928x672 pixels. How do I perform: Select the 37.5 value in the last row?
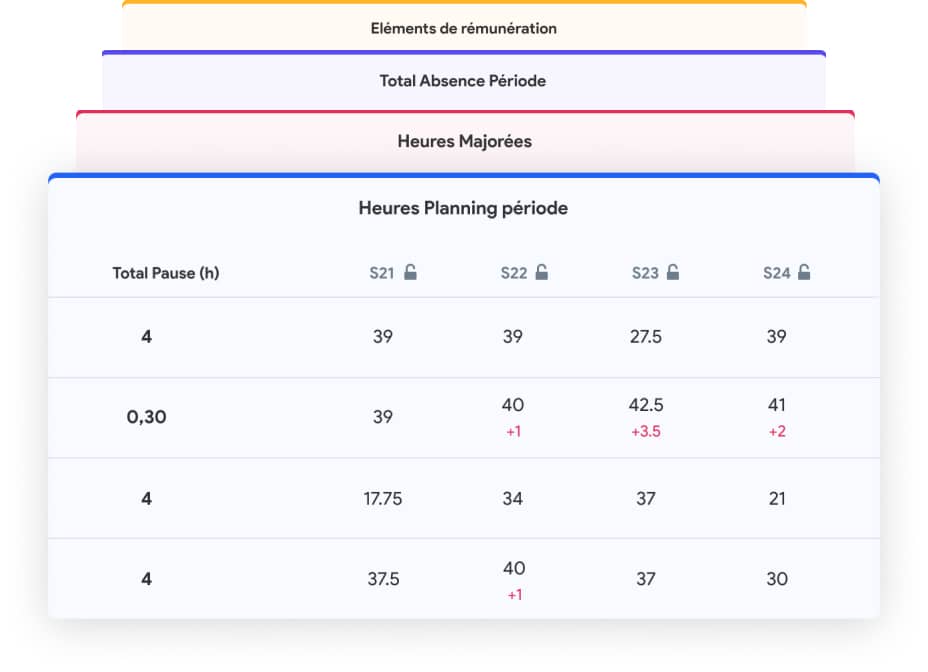click(x=384, y=578)
